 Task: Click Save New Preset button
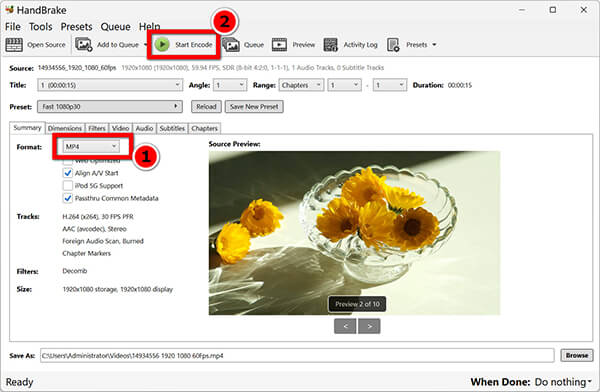click(254, 106)
